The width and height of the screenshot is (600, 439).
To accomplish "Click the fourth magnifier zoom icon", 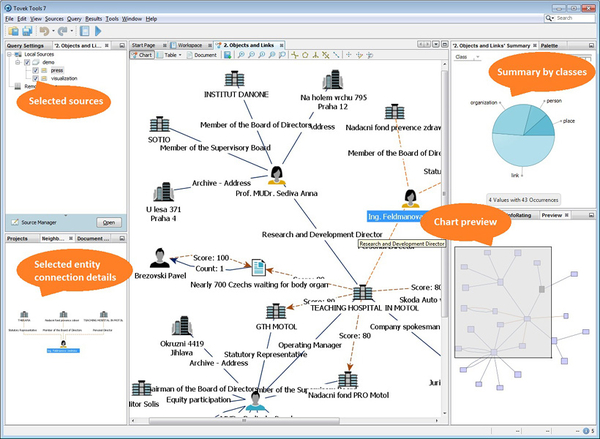I will (x=272, y=55).
